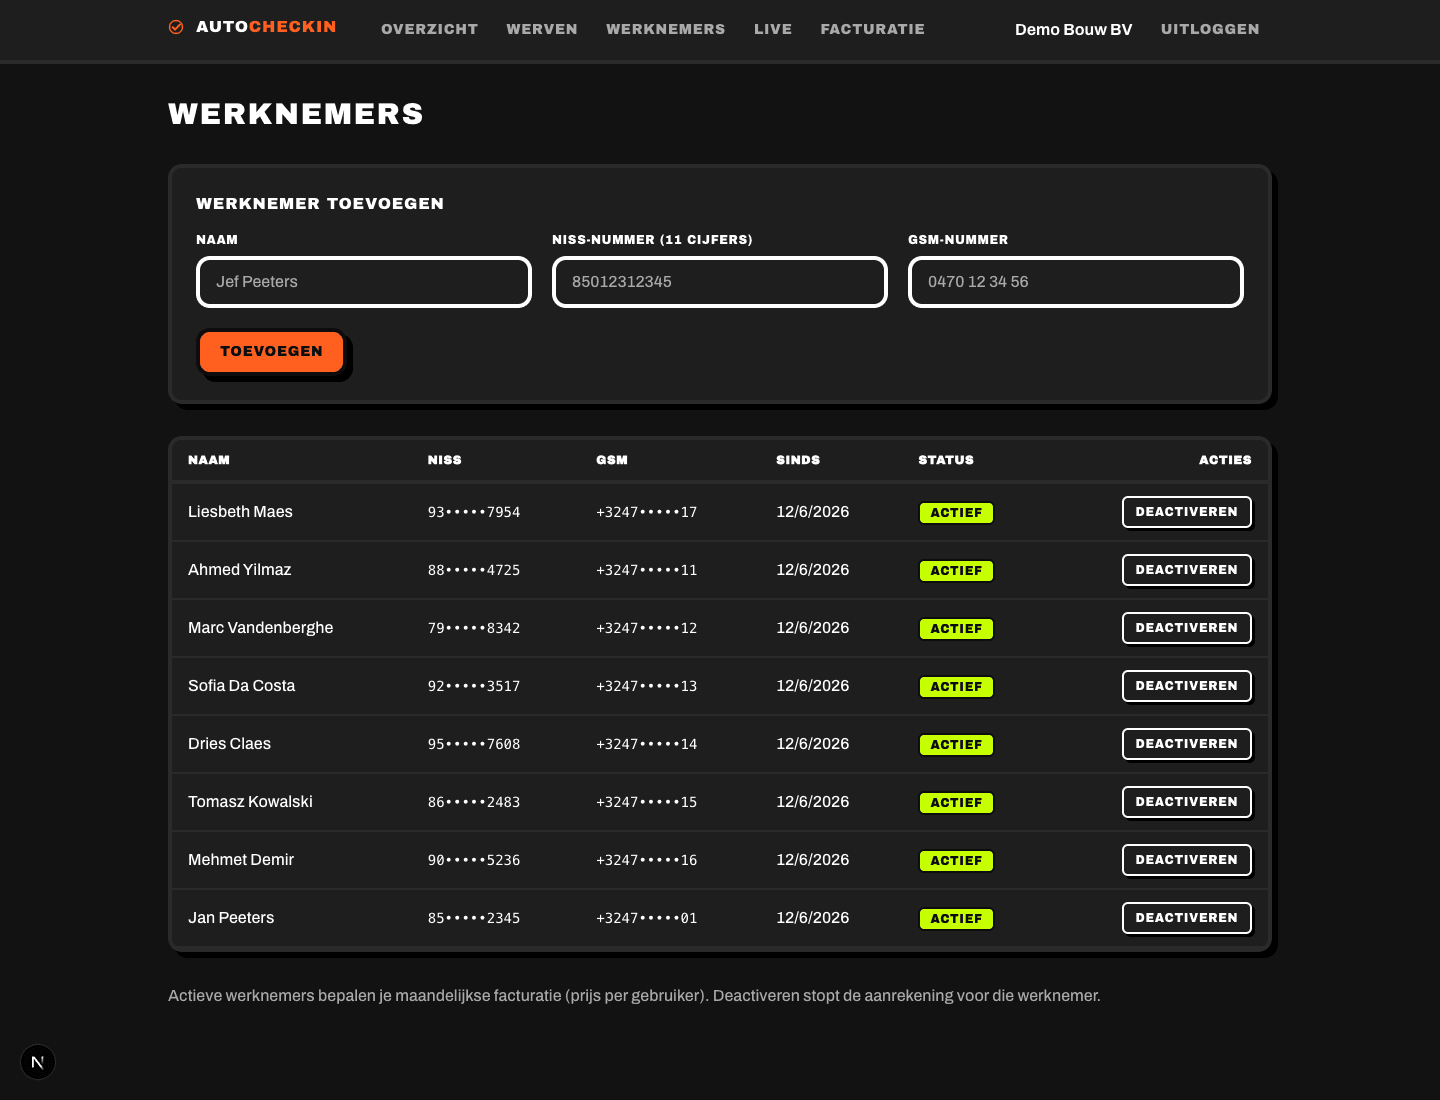Screen dimensions: 1440x1100
Task: Click NISS value 90•••••5236
Action: (474, 860)
